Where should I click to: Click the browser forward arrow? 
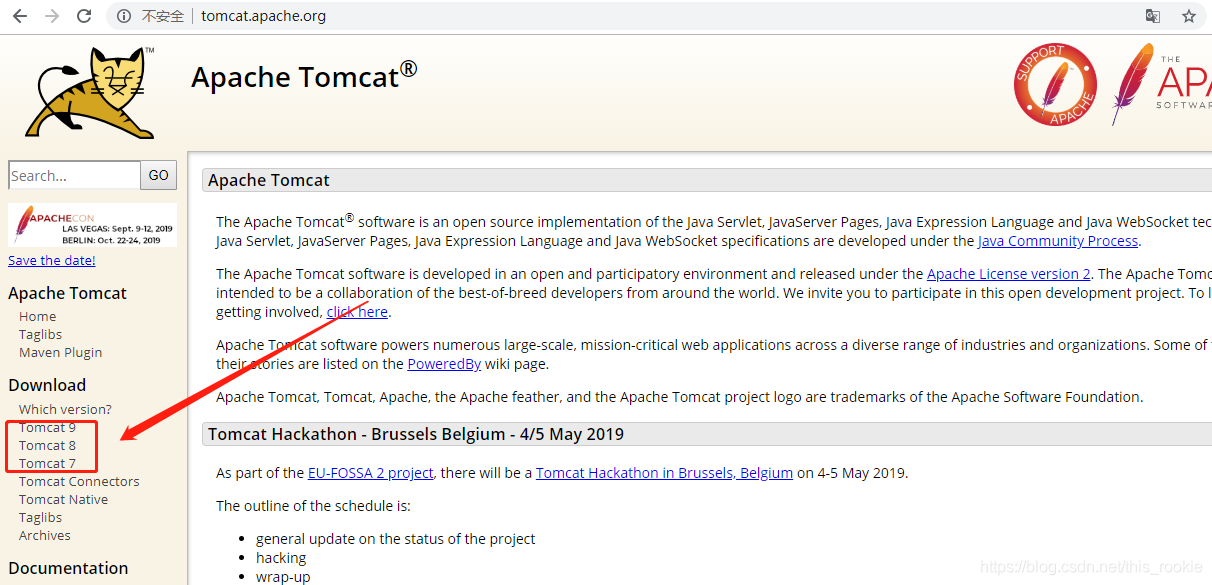pos(52,16)
